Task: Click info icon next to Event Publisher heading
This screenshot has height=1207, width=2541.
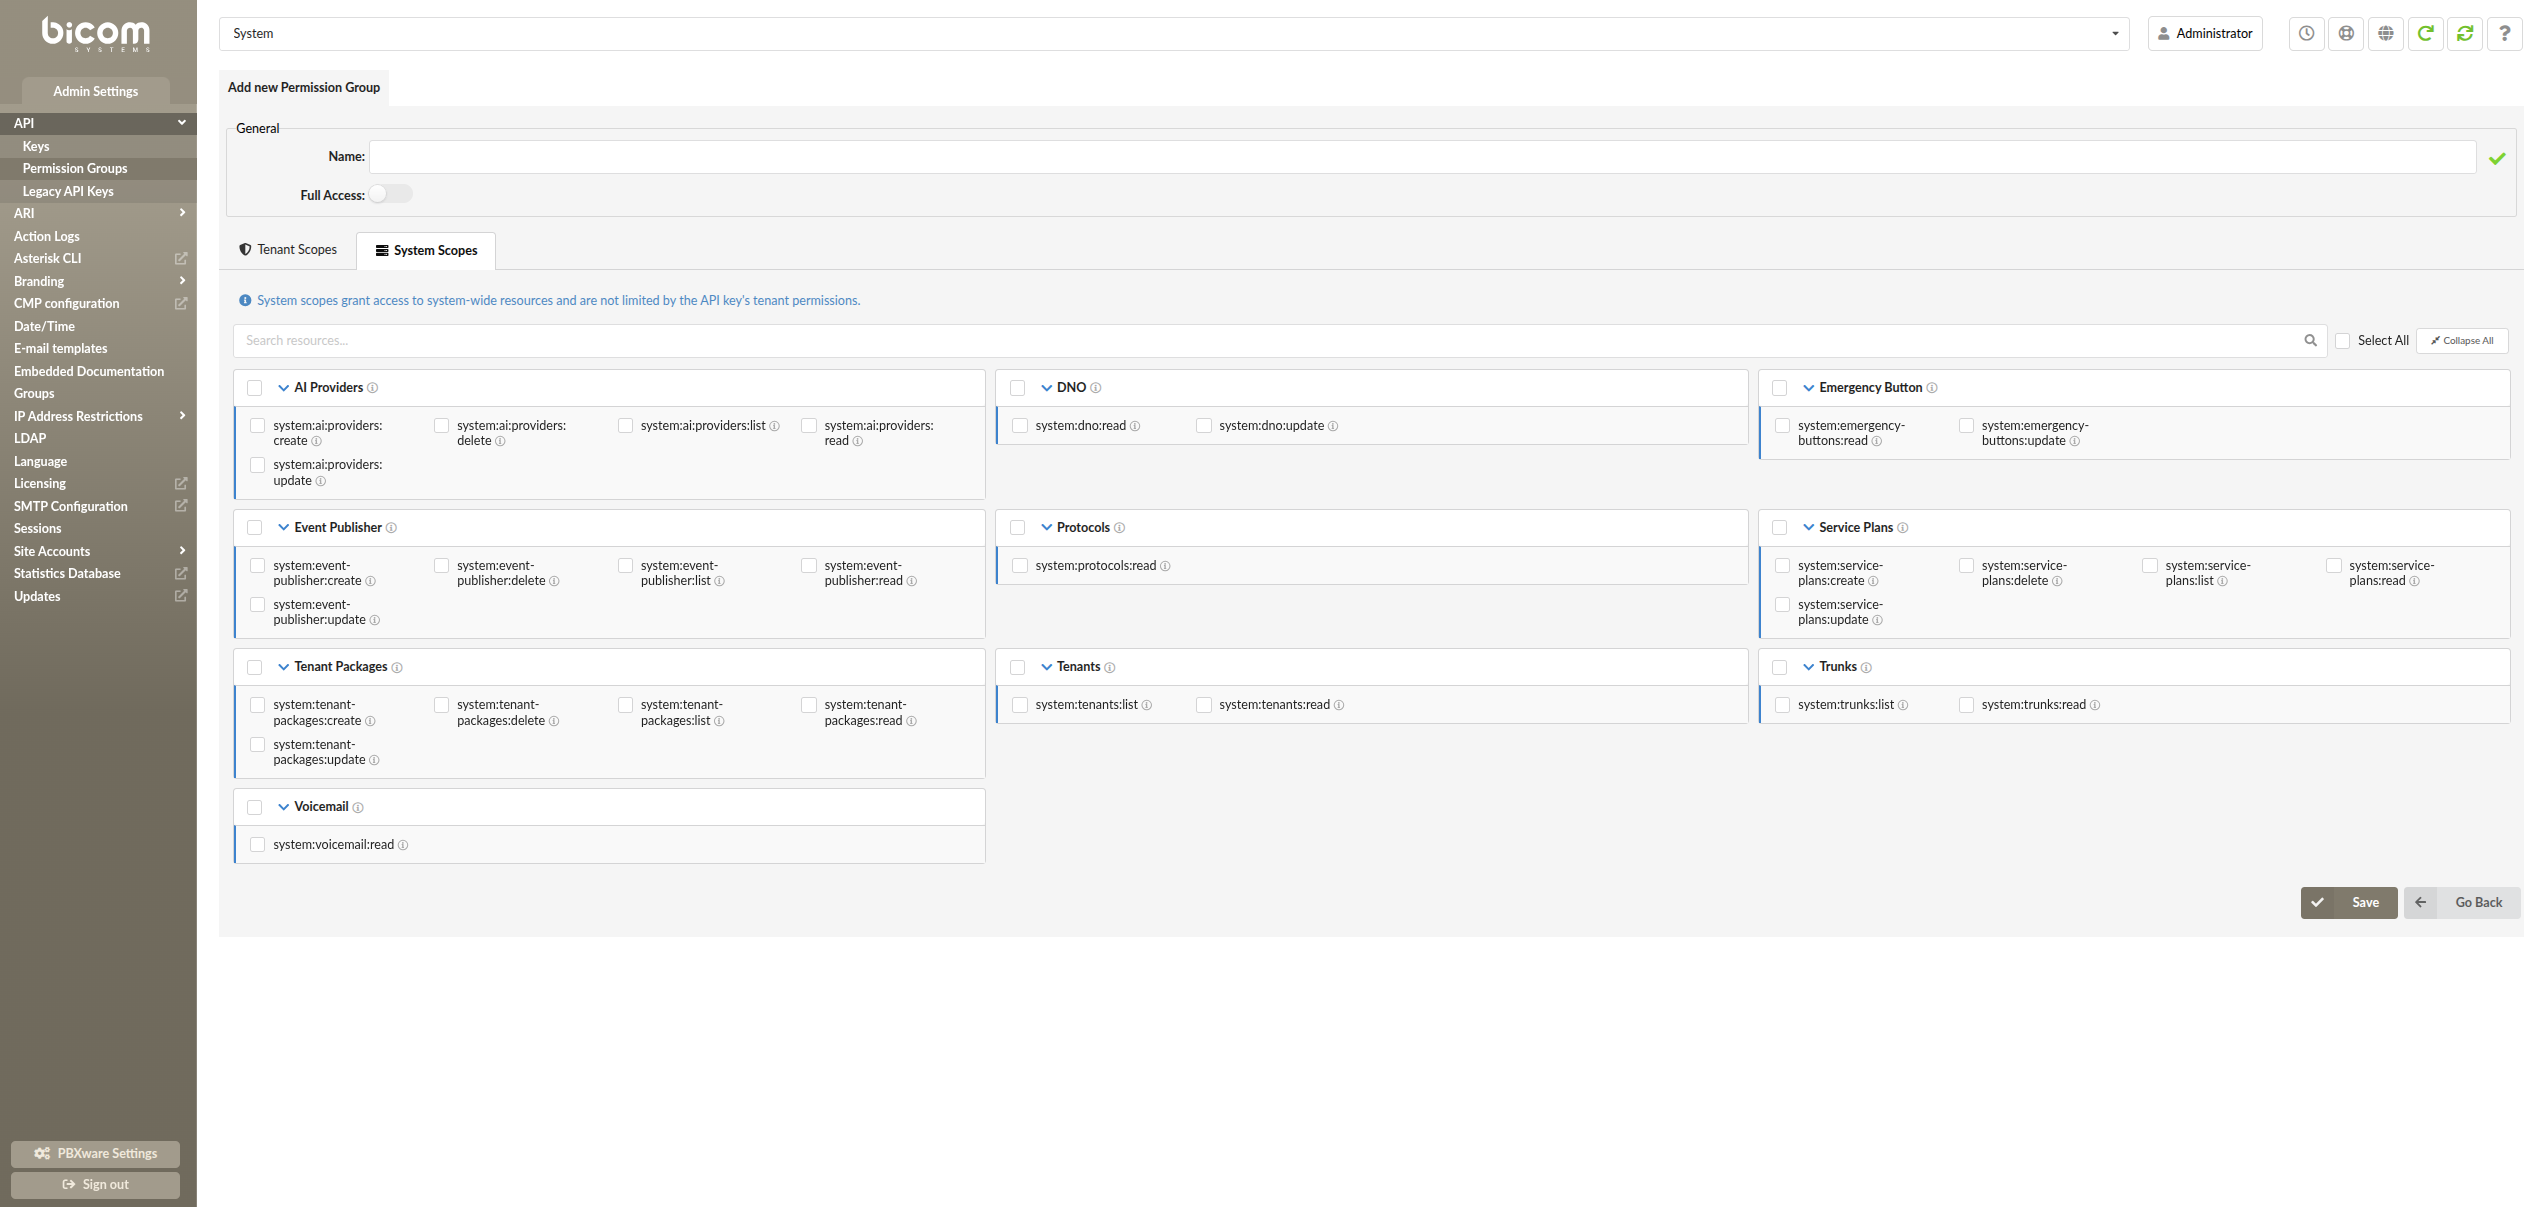Action: [x=391, y=528]
